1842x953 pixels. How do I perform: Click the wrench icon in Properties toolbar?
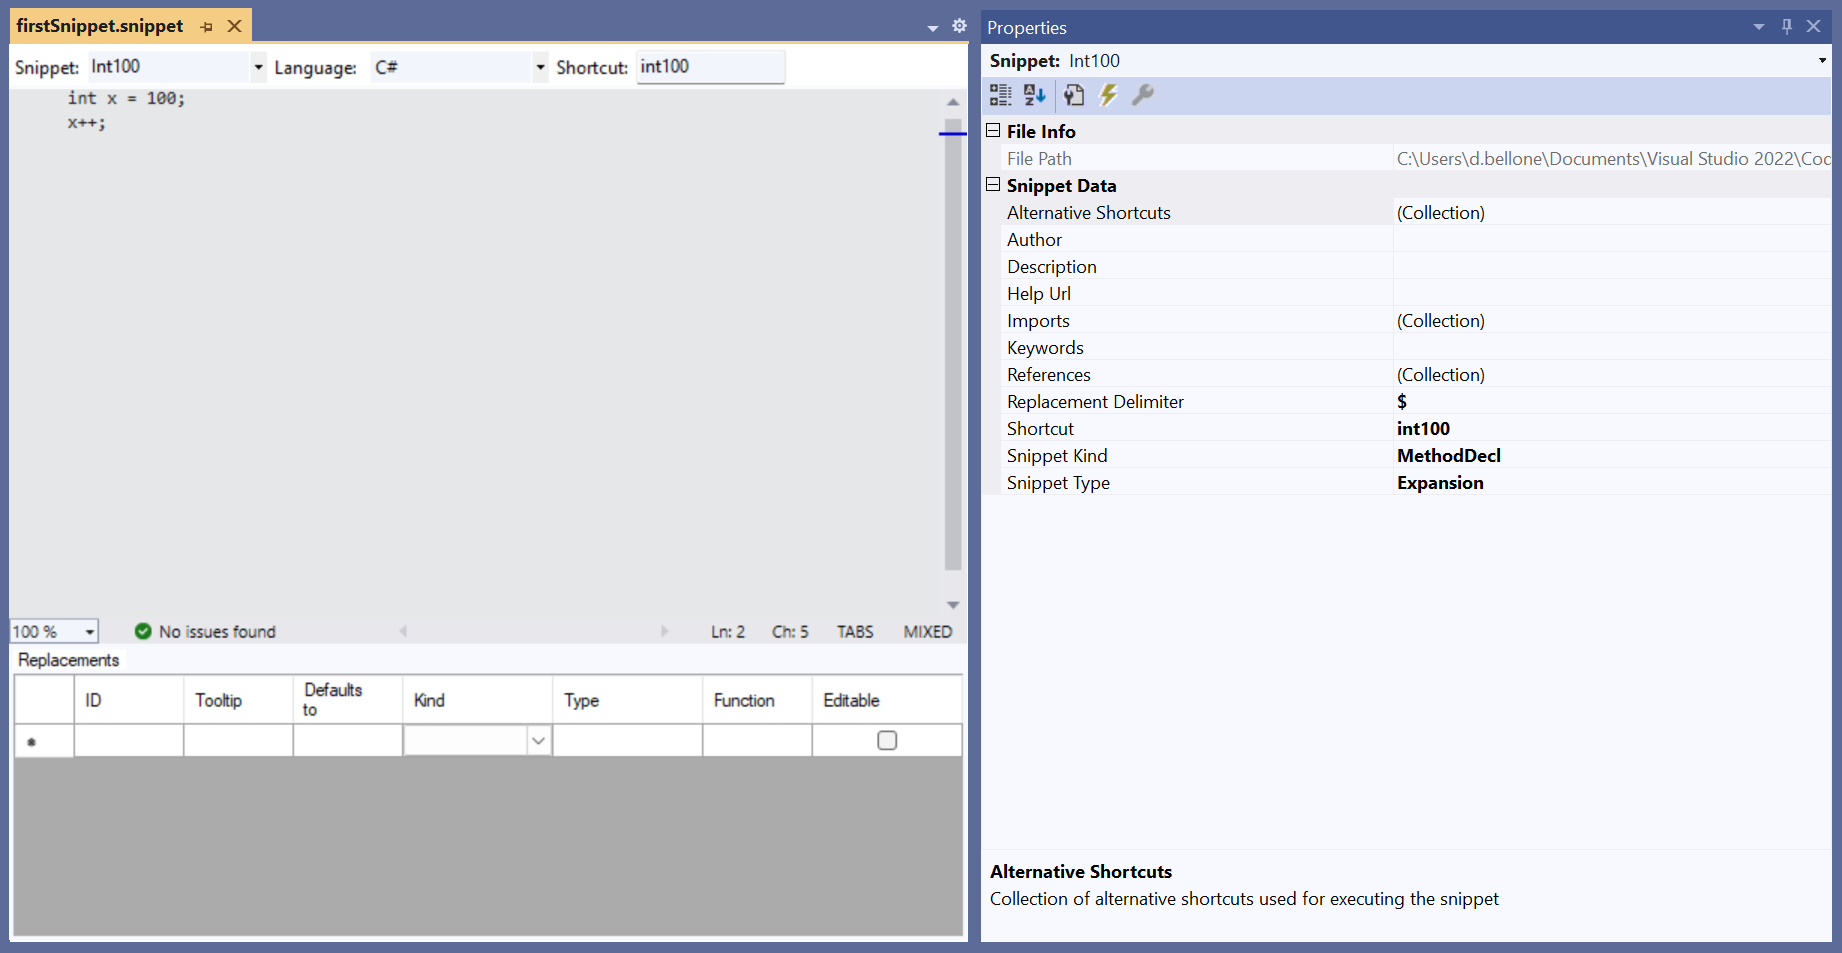1142,95
